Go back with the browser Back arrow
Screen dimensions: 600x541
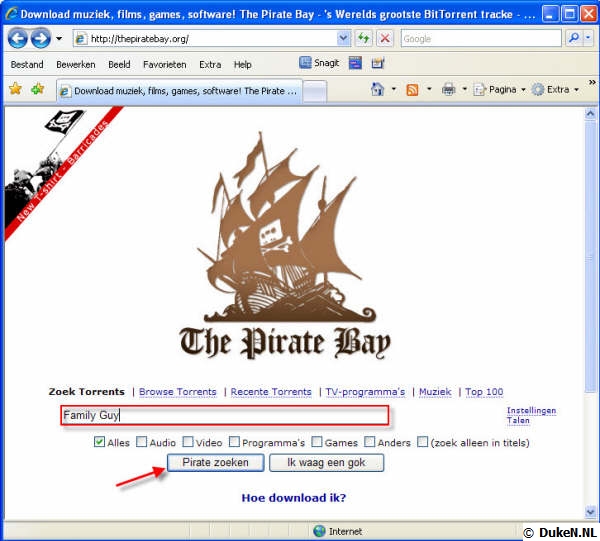coord(17,39)
